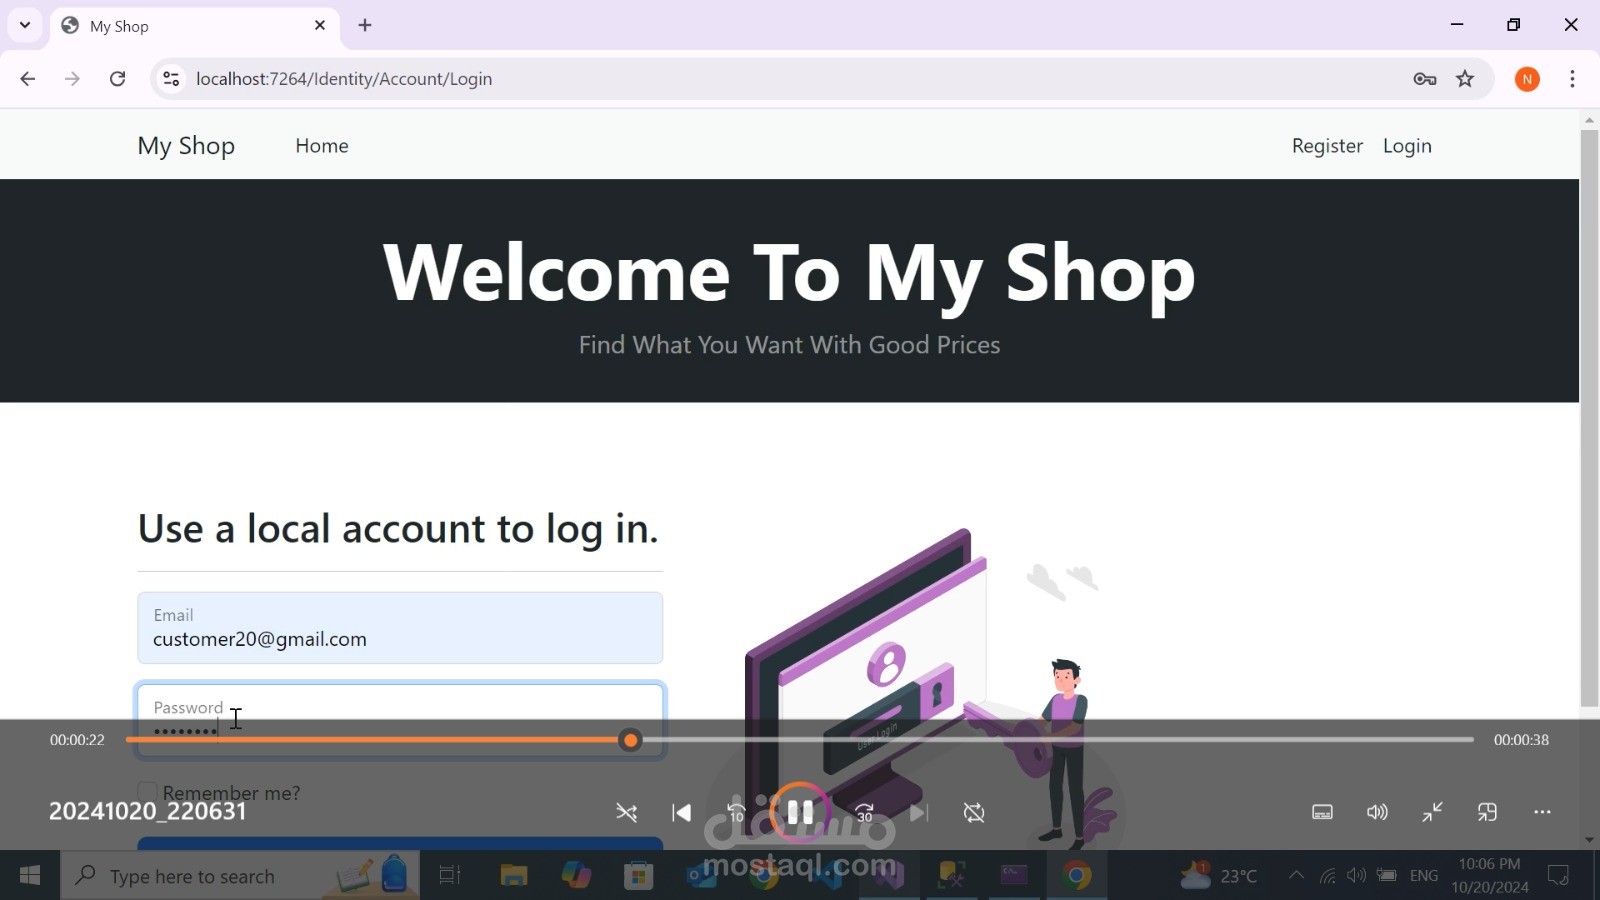Skip forward 30 seconds
Screen dimensions: 1600x900
[x=865, y=813]
